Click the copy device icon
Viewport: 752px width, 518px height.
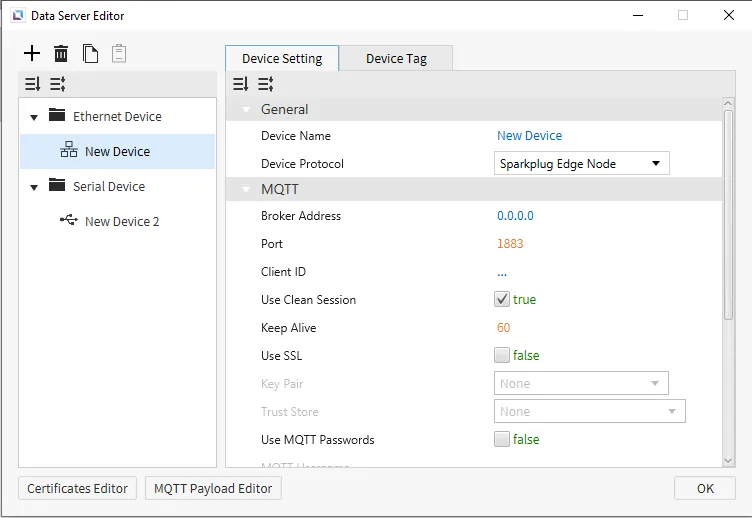(x=90, y=54)
